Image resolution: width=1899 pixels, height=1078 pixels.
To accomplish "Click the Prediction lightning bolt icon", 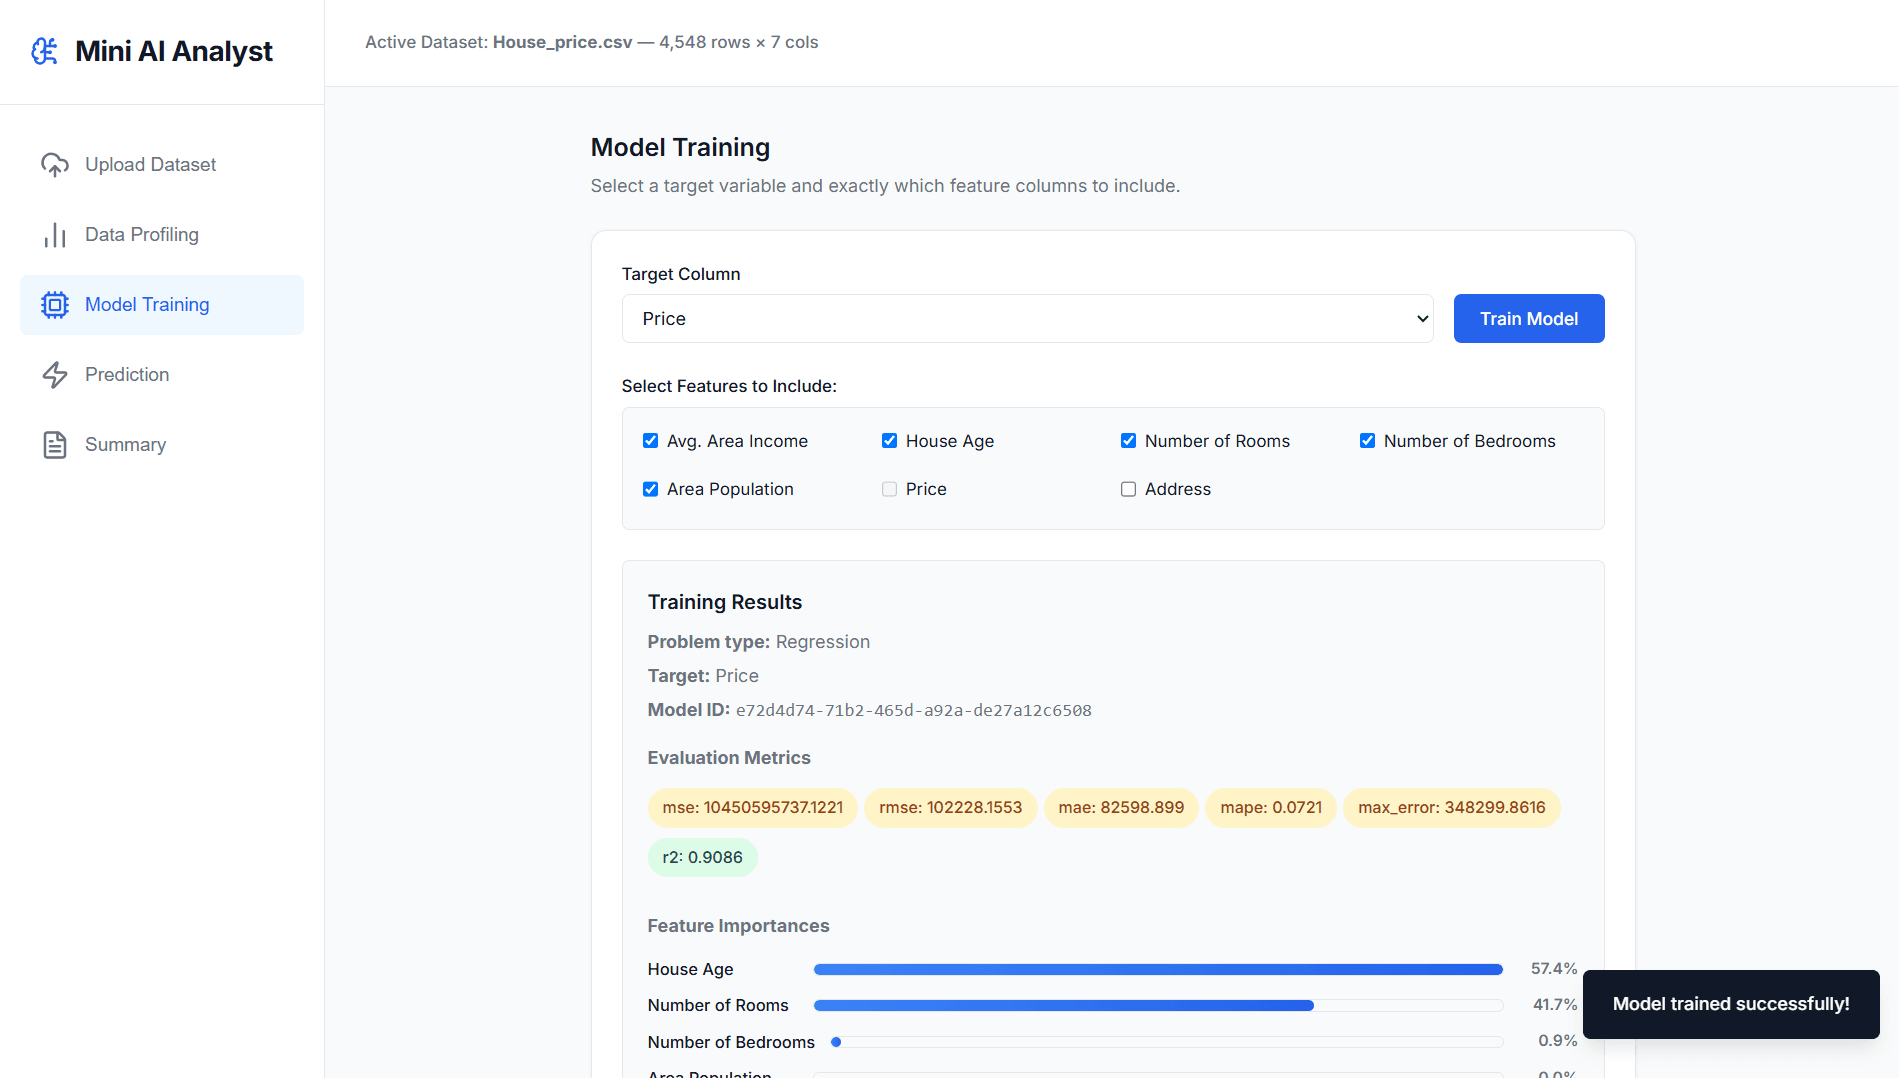I will pyautogui.click(x=55, y=375).
